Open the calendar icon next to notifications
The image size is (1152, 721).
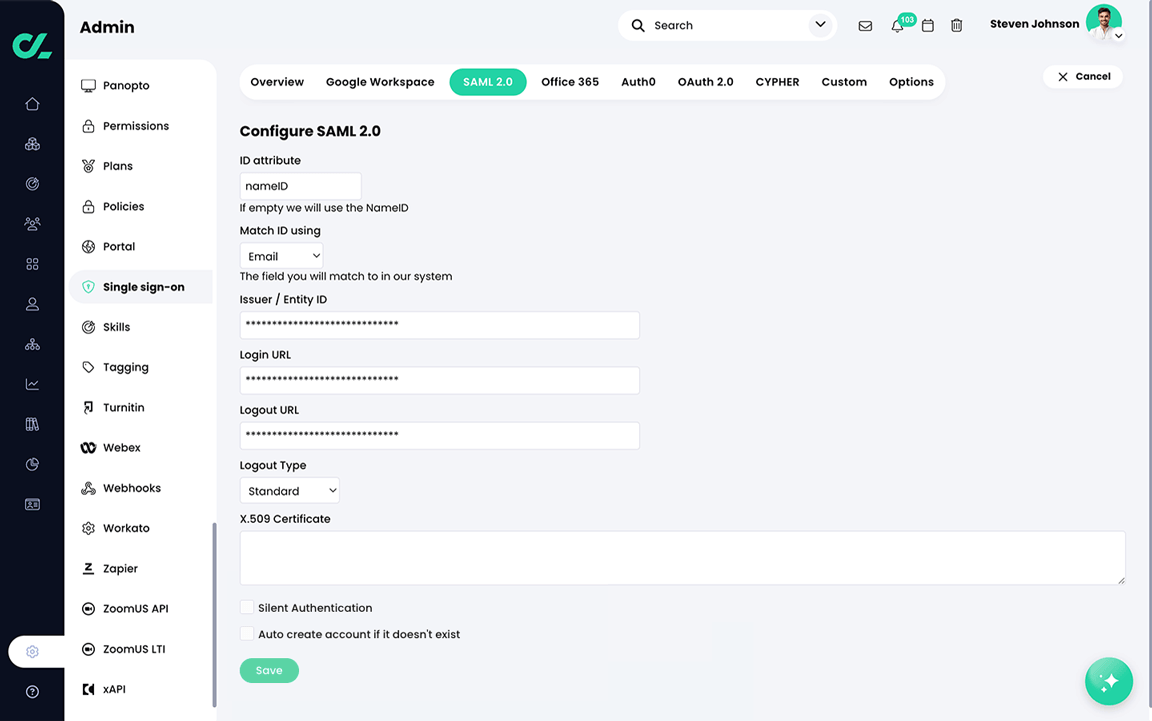tap(927, 26)
